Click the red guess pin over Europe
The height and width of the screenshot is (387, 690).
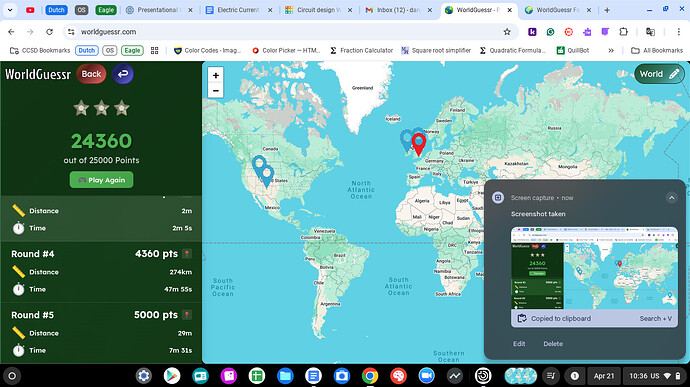coord(418,144)
